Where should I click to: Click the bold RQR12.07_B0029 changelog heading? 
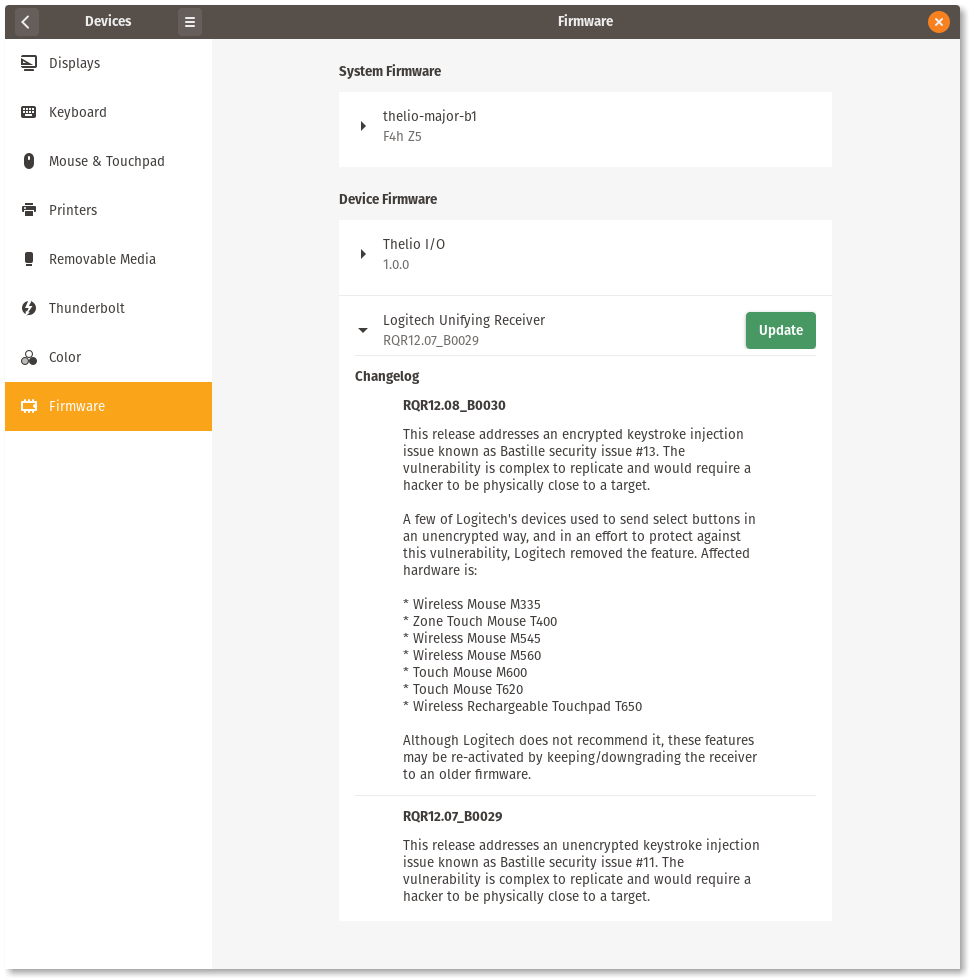pos(453,816)
